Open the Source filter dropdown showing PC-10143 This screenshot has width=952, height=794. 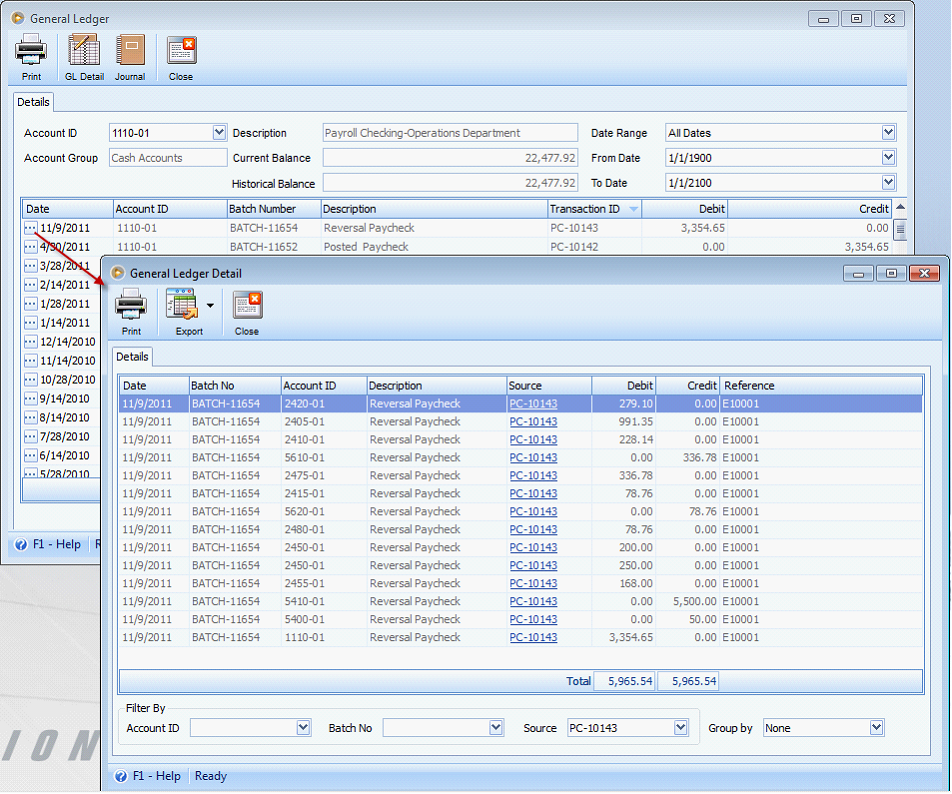(x=681, y=727)
